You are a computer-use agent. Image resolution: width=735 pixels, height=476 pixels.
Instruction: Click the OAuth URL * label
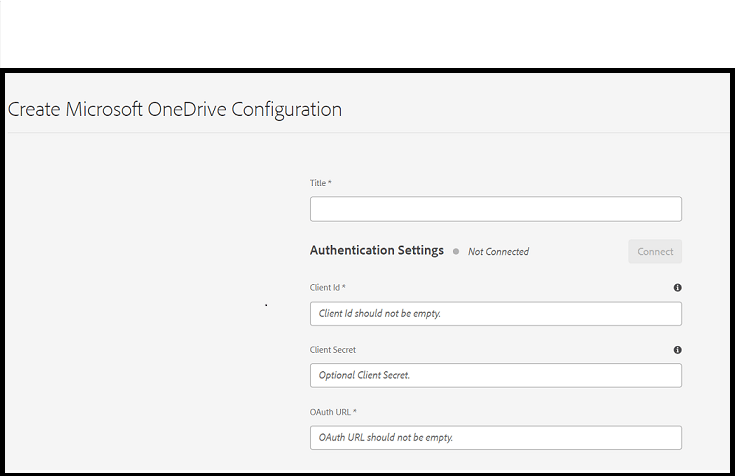(x=333, y=412)
